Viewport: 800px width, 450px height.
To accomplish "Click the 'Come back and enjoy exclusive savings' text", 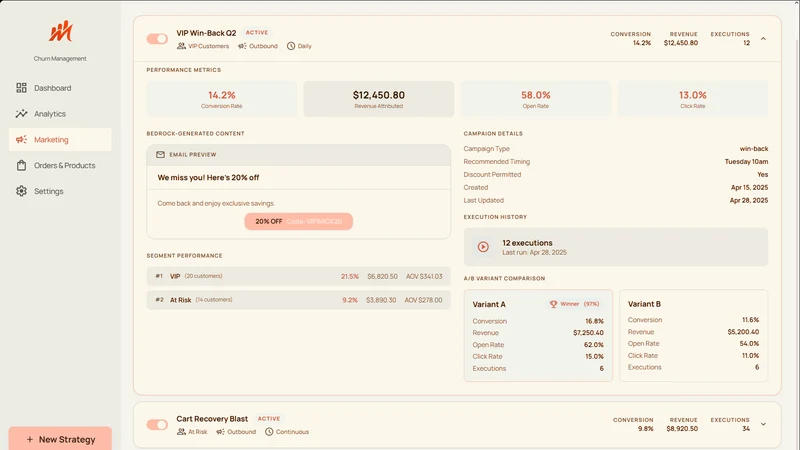I will [x=216, y=203].
